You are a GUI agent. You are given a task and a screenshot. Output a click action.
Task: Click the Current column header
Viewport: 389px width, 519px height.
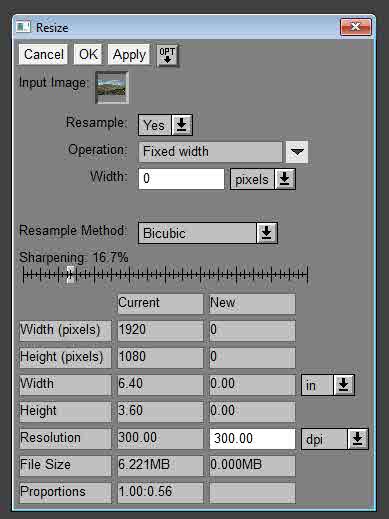[160, 303]
